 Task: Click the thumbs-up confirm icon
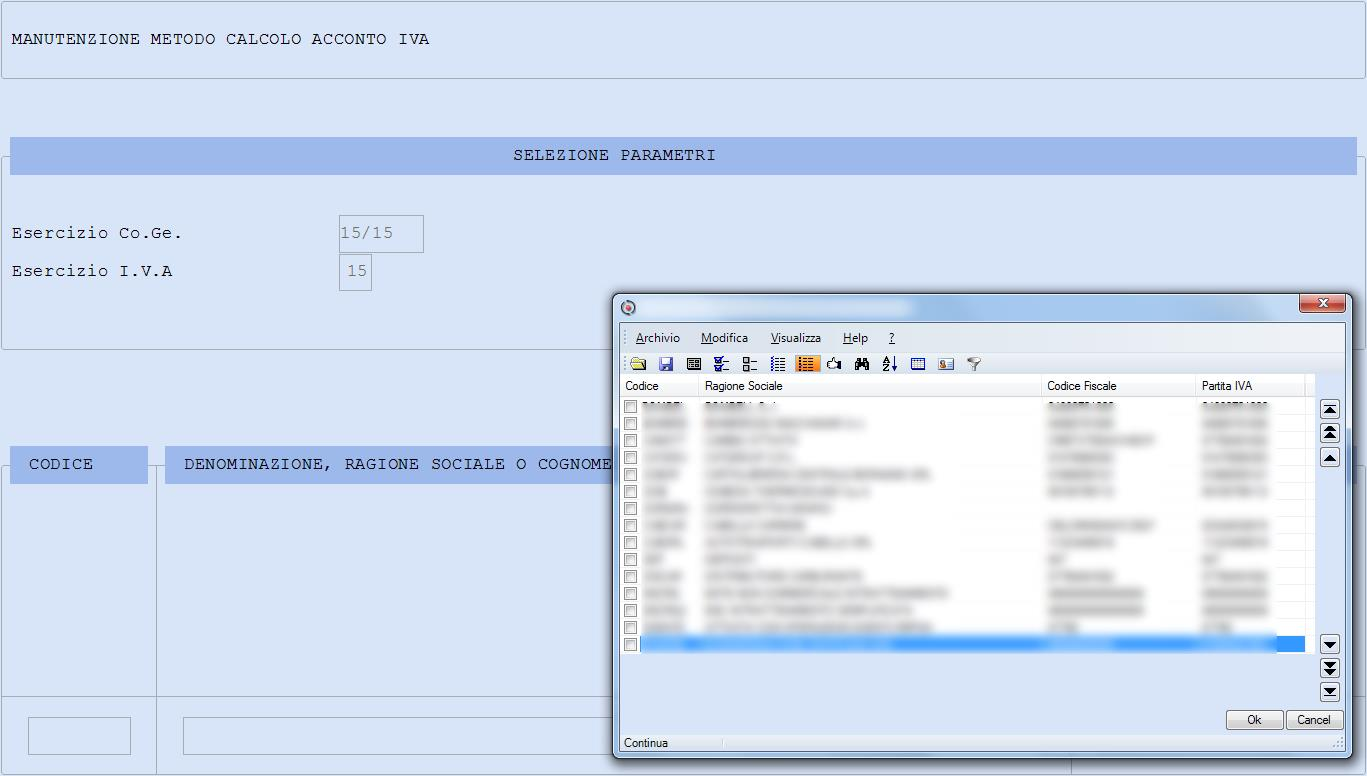(834, 364)
